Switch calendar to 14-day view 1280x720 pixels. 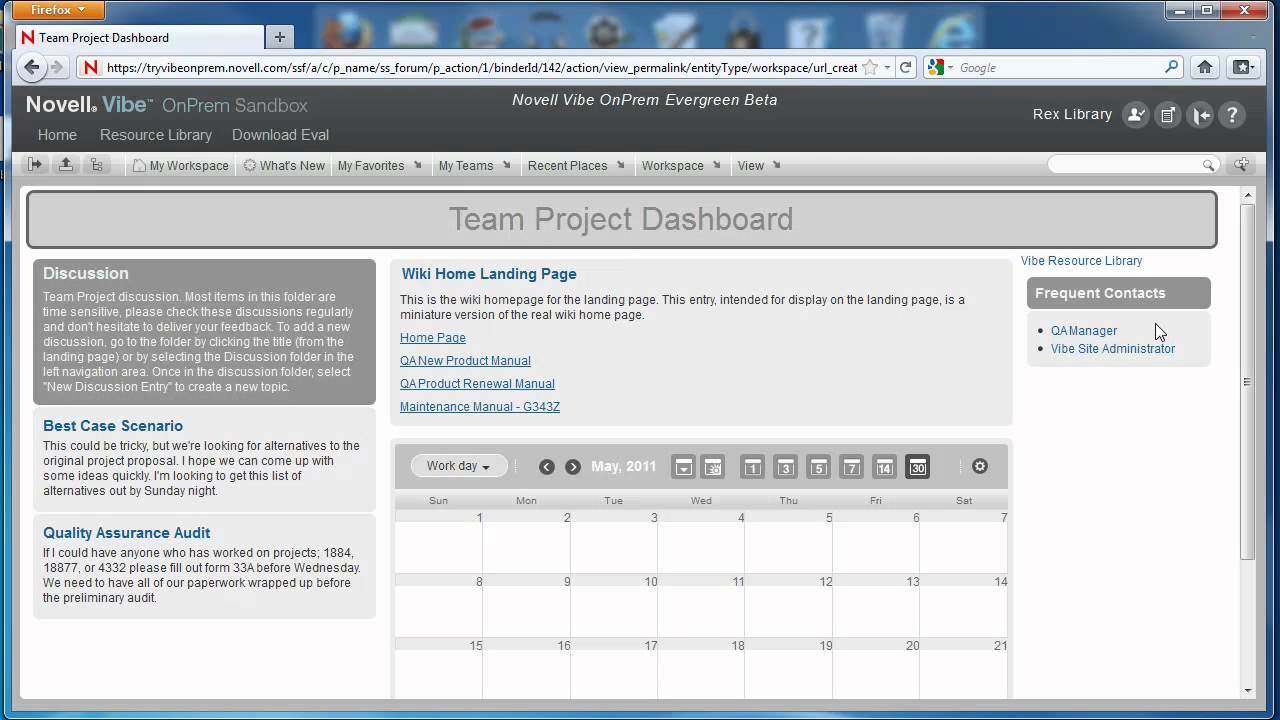click(884, 467)
